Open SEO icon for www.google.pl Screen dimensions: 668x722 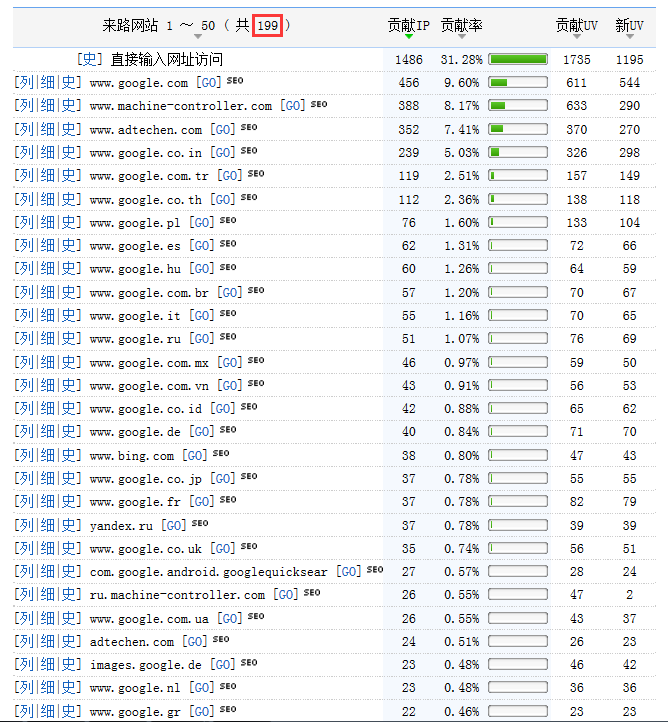pyautogui.click(x=228, y=220)
